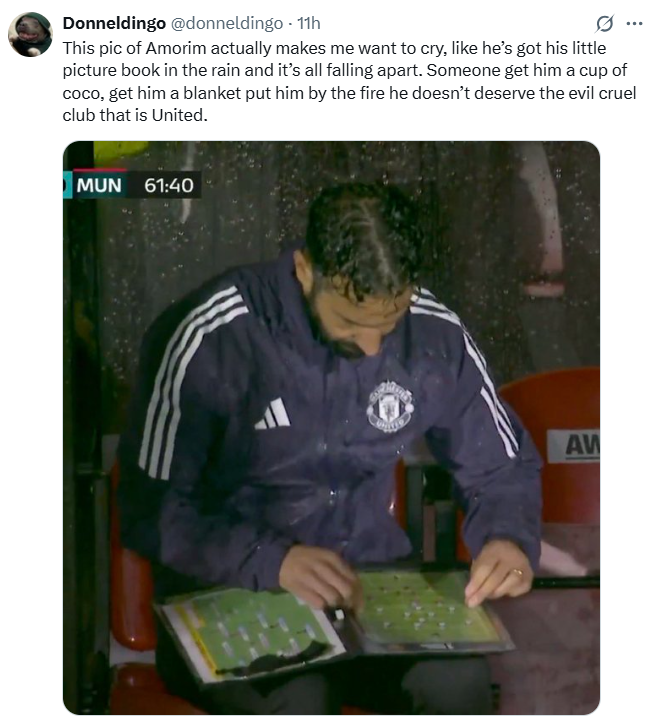The width and height of the screenshot is (656, 722).
Task: Click the gold ring on his hand
Action: coord(518,572)
